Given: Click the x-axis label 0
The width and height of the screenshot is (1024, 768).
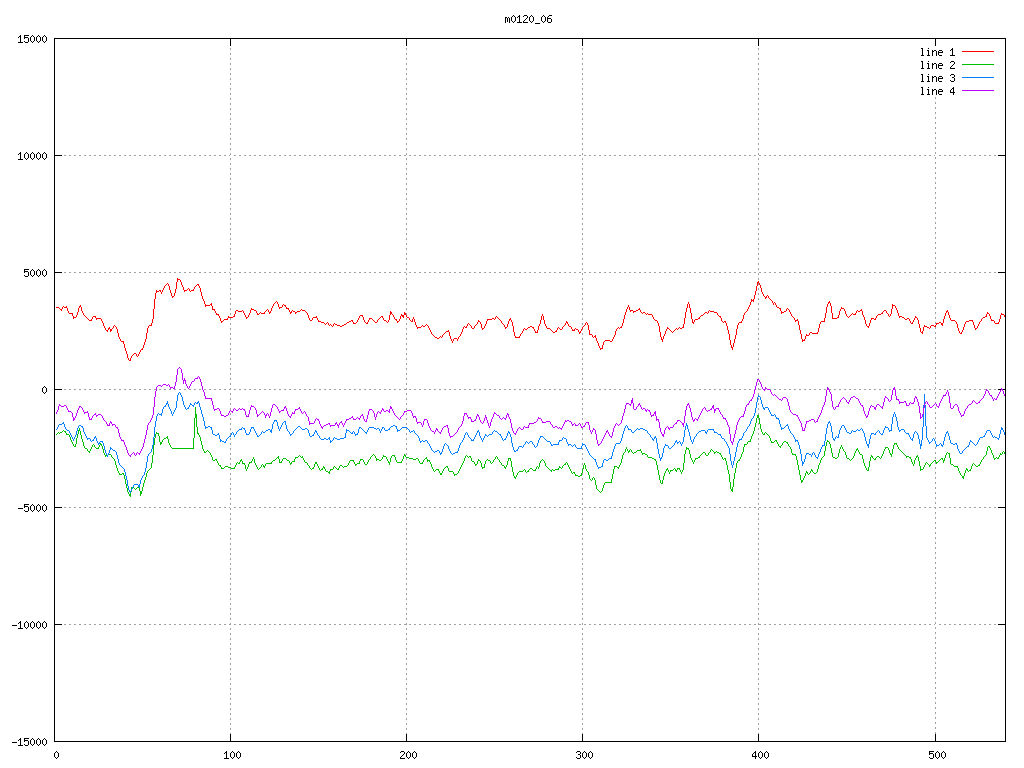Looking at the screenshot, I should click(56, 756).
